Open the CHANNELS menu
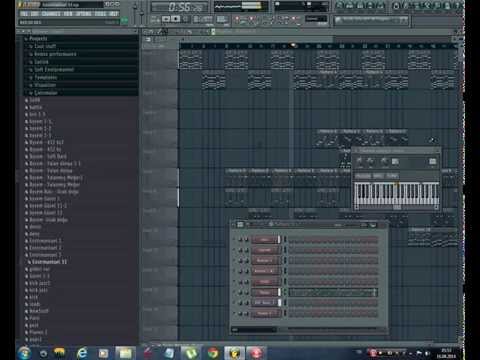The height and width of the screenshot is (360, 480). click(x=51, y=14)
